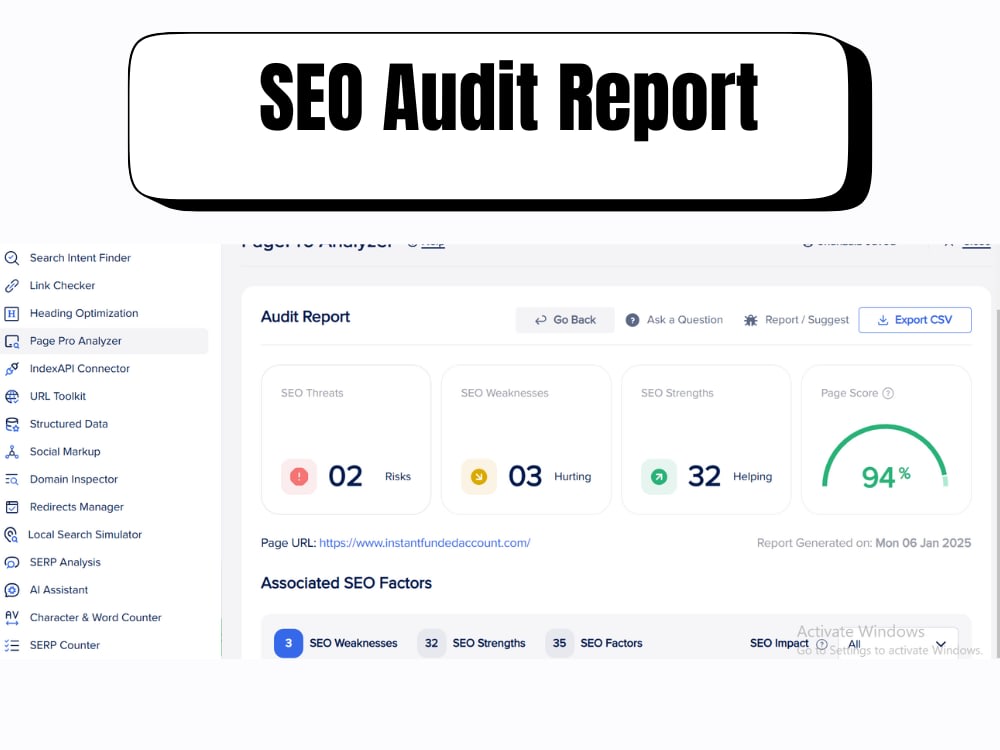
Task: Click the Report Generated date text
Action: point(864,543)
